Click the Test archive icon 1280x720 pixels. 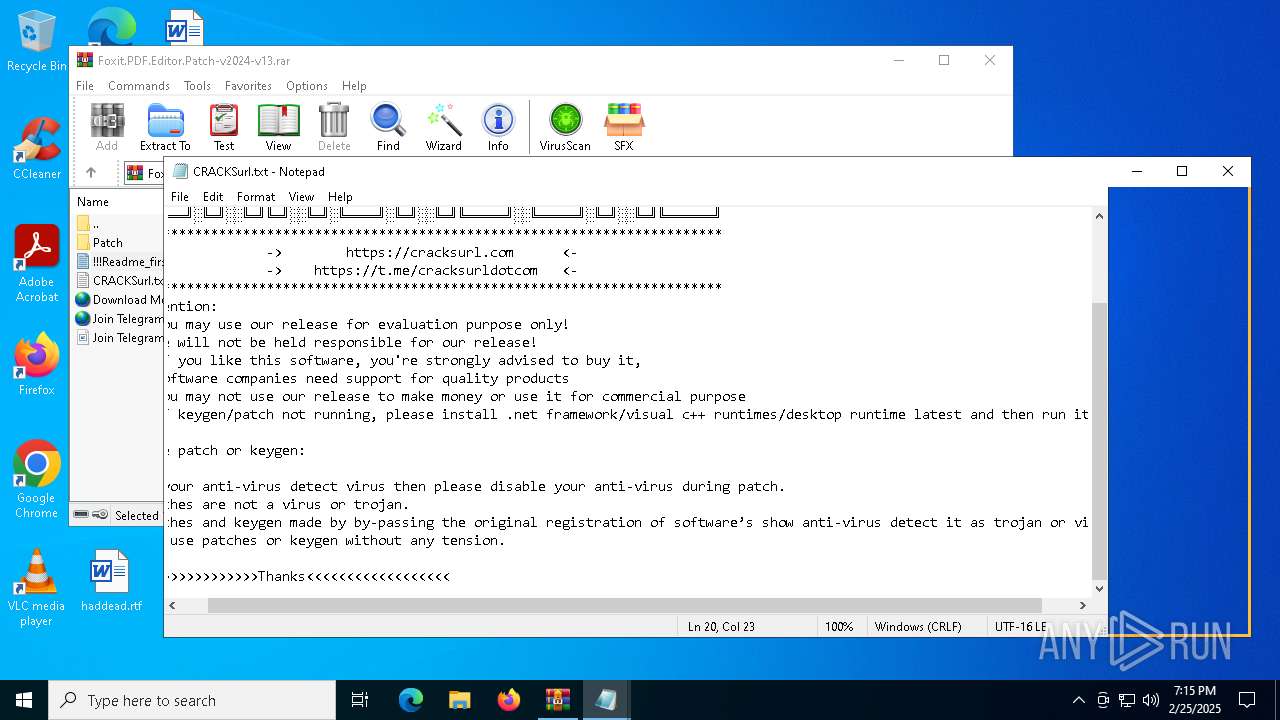tap(224, 127)
